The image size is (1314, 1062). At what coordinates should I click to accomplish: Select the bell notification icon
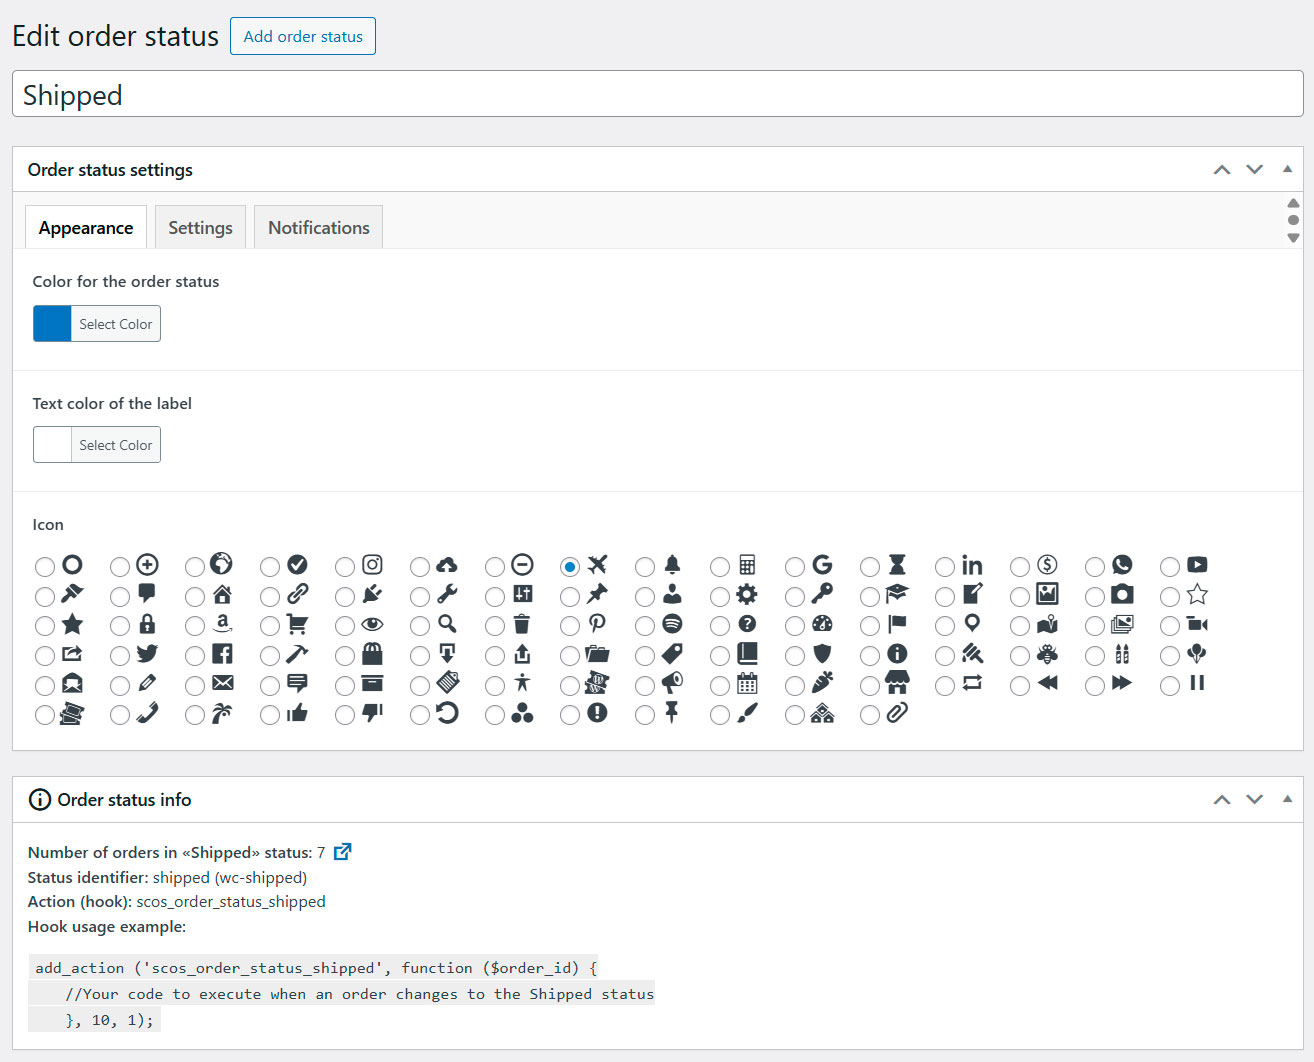coord(645,565)
